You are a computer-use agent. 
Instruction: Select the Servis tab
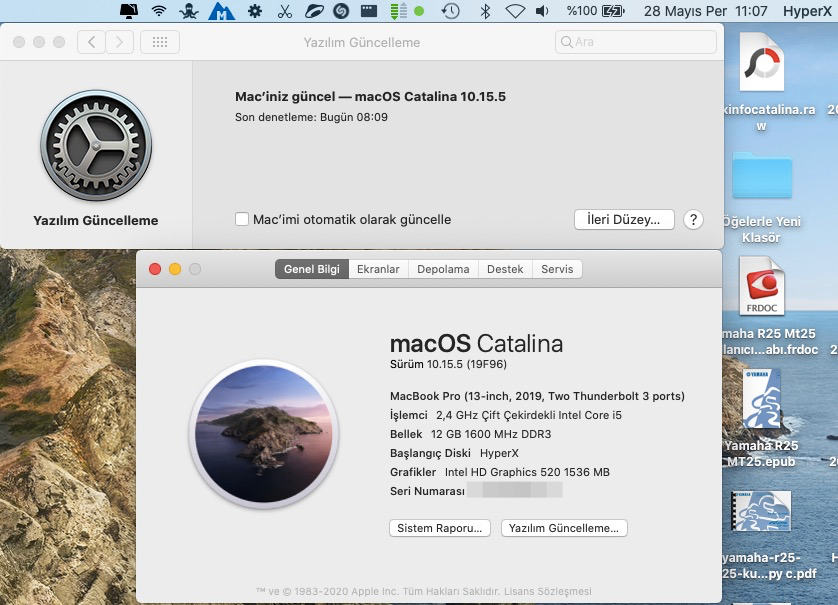(x=557, y=269)
